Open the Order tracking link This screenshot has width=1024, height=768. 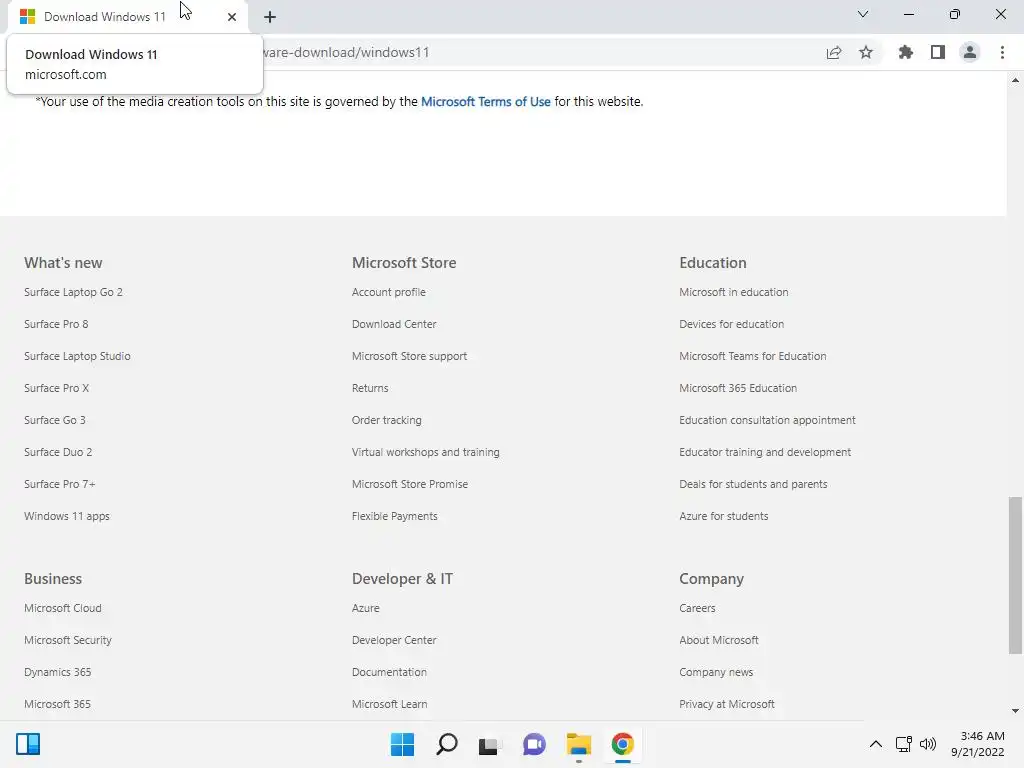tap(387, 420)
